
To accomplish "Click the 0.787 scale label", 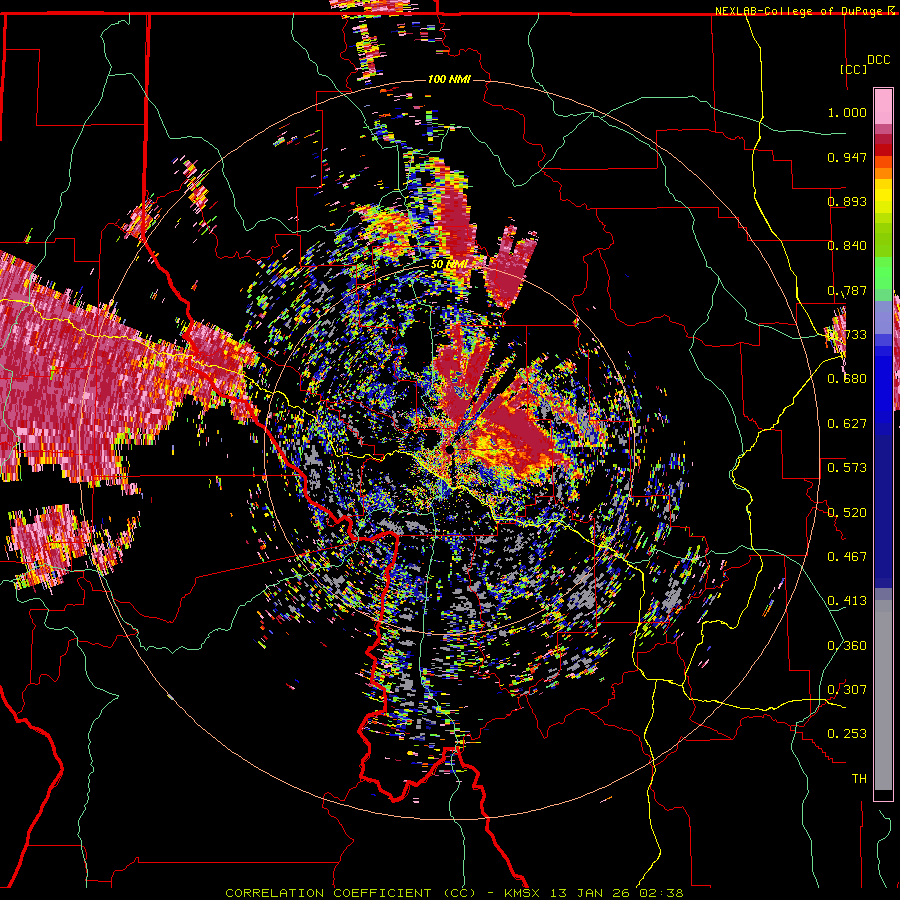I will [x=847, y=290].
